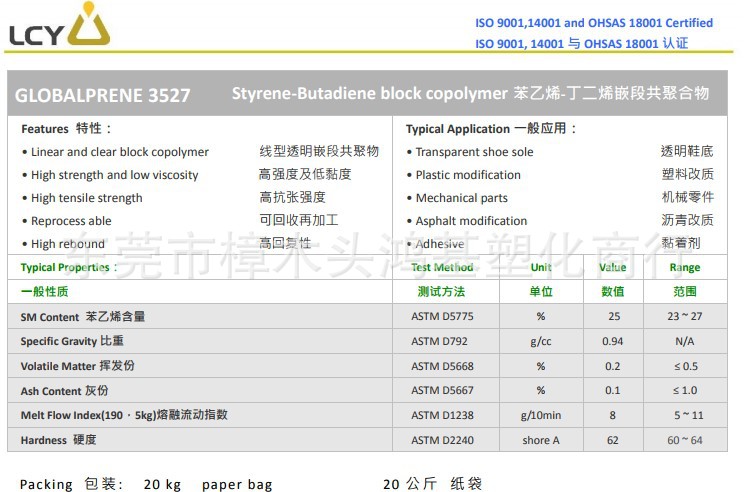Click 'Asphalt modification' application

(x=471, y=221)
